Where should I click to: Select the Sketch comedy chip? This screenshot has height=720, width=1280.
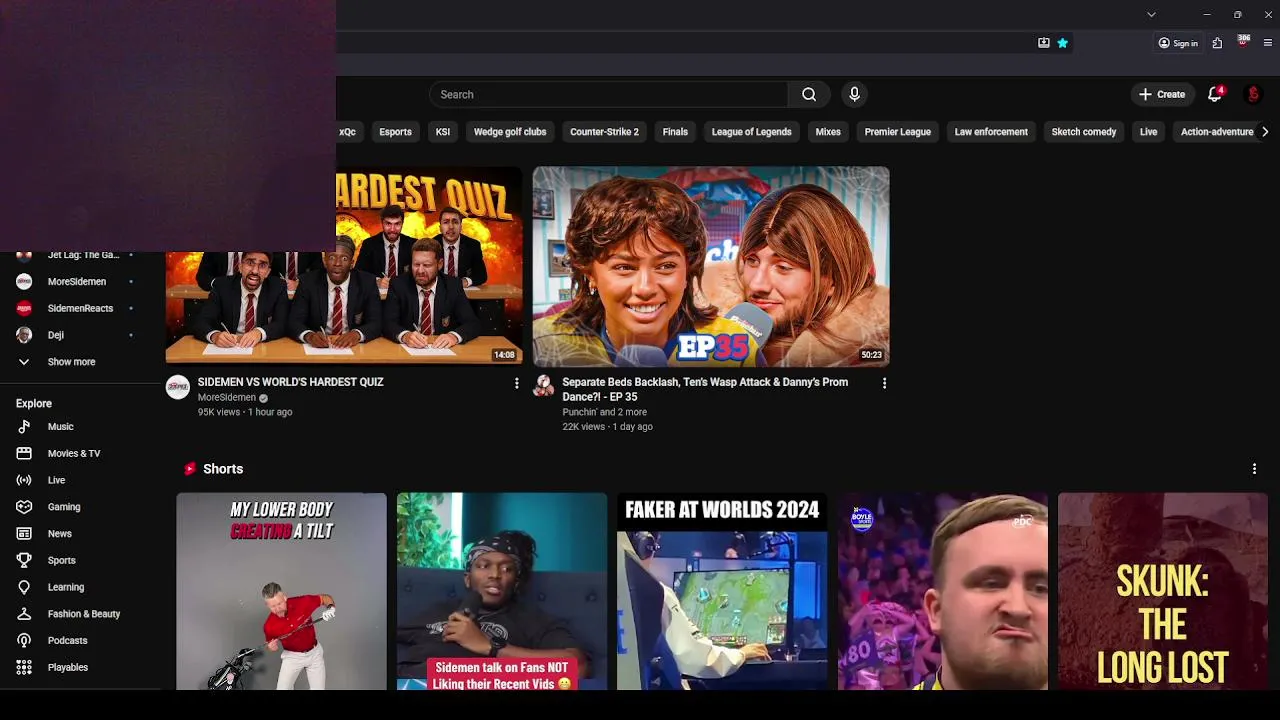coord(1083,132)
